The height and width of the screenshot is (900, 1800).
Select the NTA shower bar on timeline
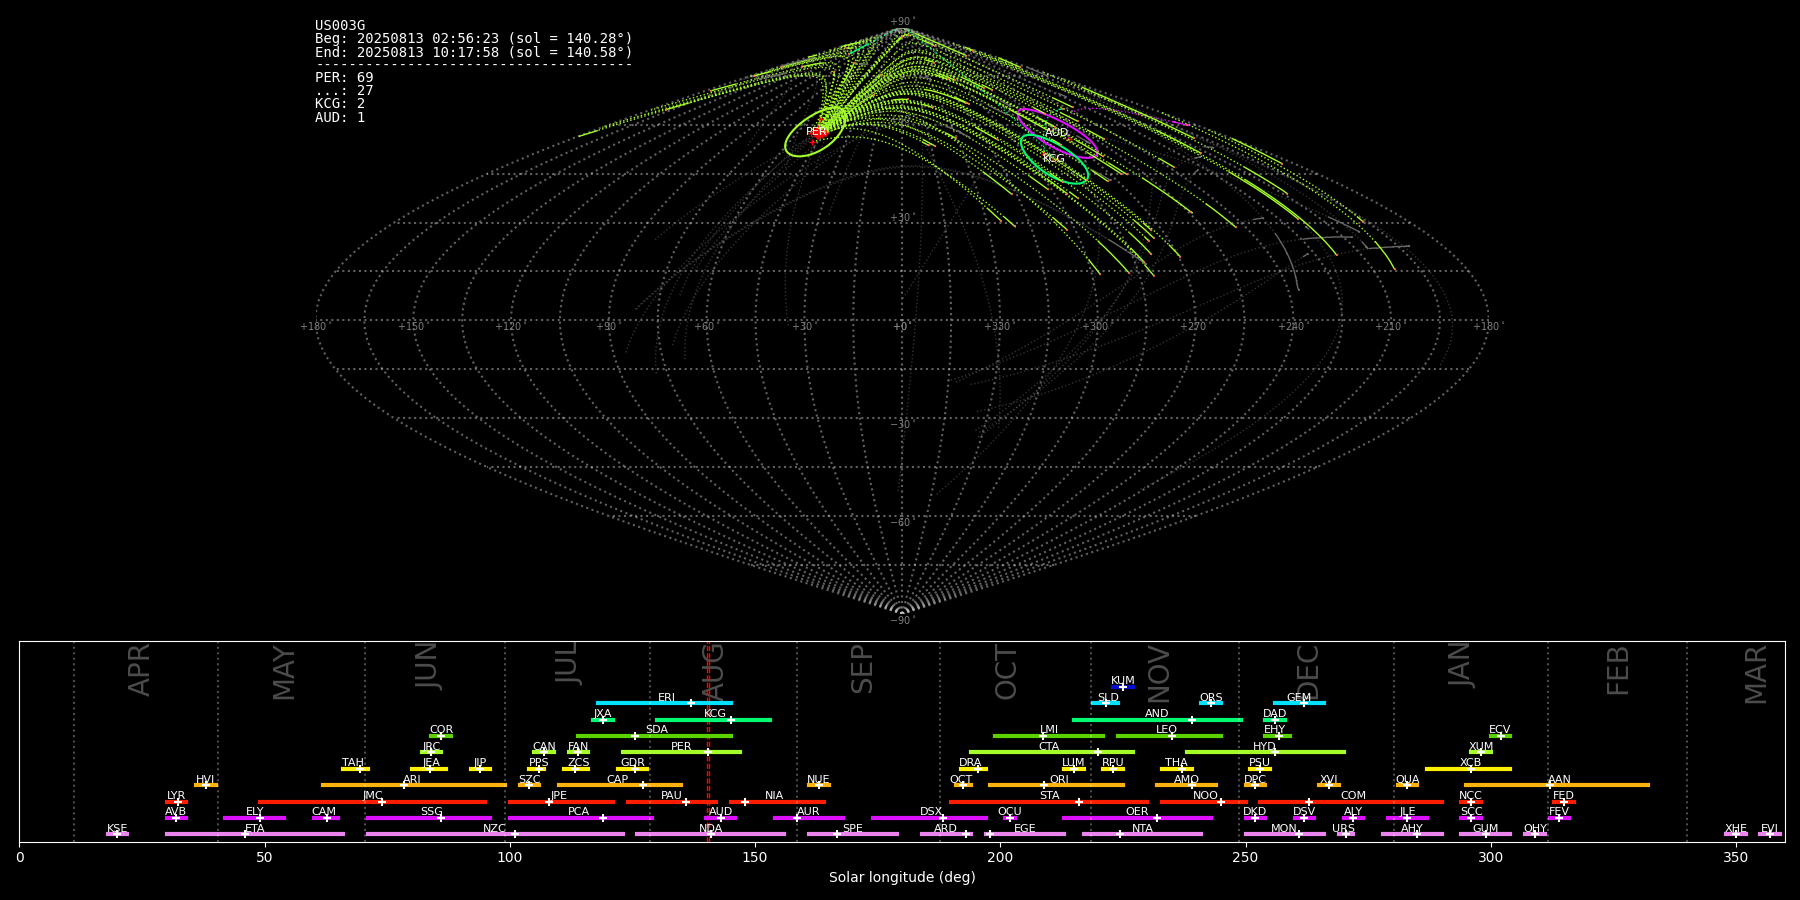1142,834
